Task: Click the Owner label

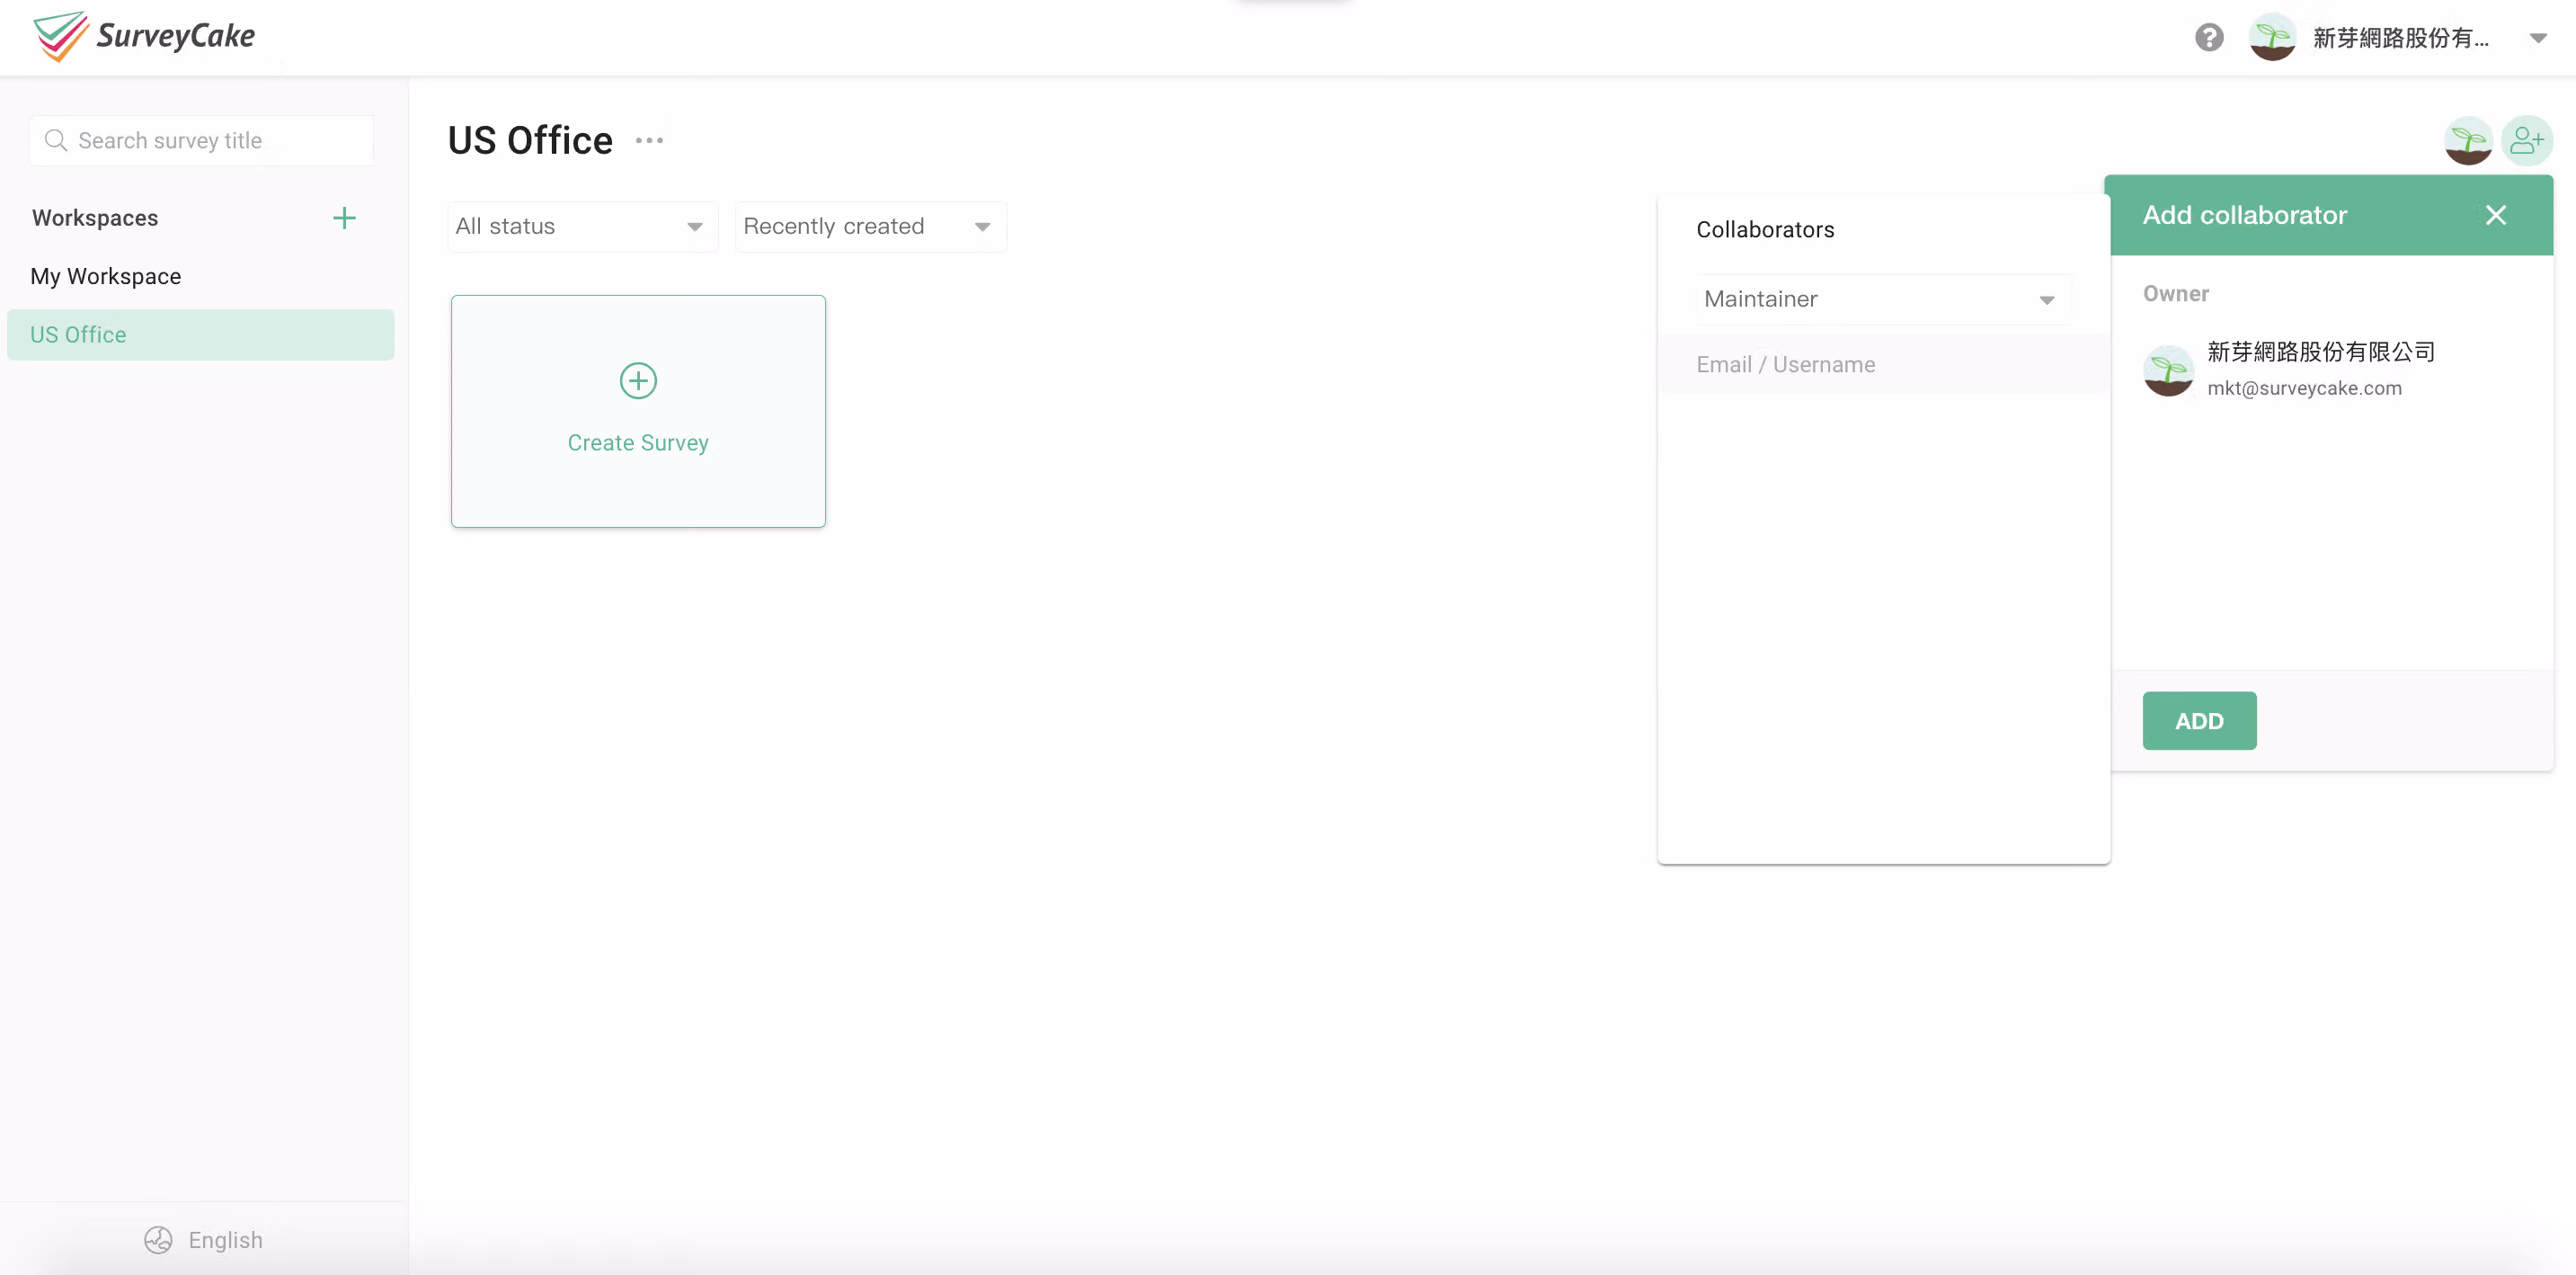Action: (2175, 294)
